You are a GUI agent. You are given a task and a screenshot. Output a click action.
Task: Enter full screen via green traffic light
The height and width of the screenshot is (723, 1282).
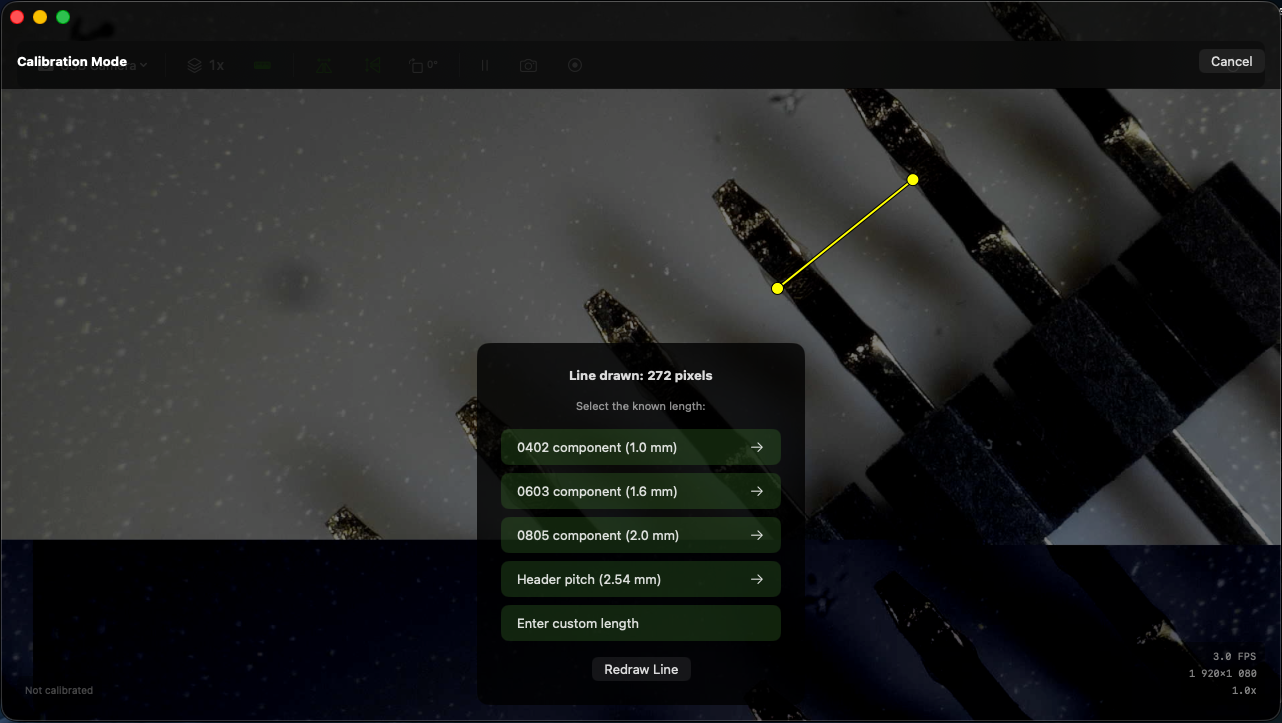[x=63, y=16]
